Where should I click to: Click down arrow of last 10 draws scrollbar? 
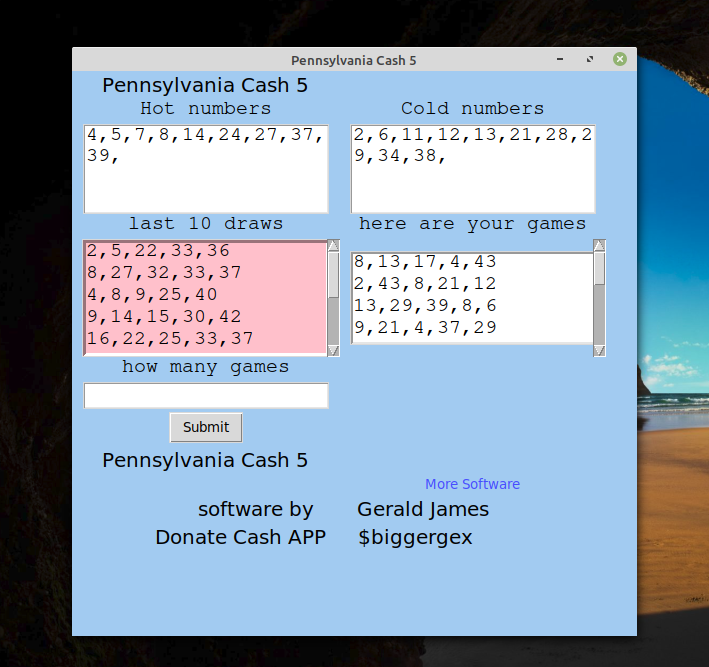(333, 351)
